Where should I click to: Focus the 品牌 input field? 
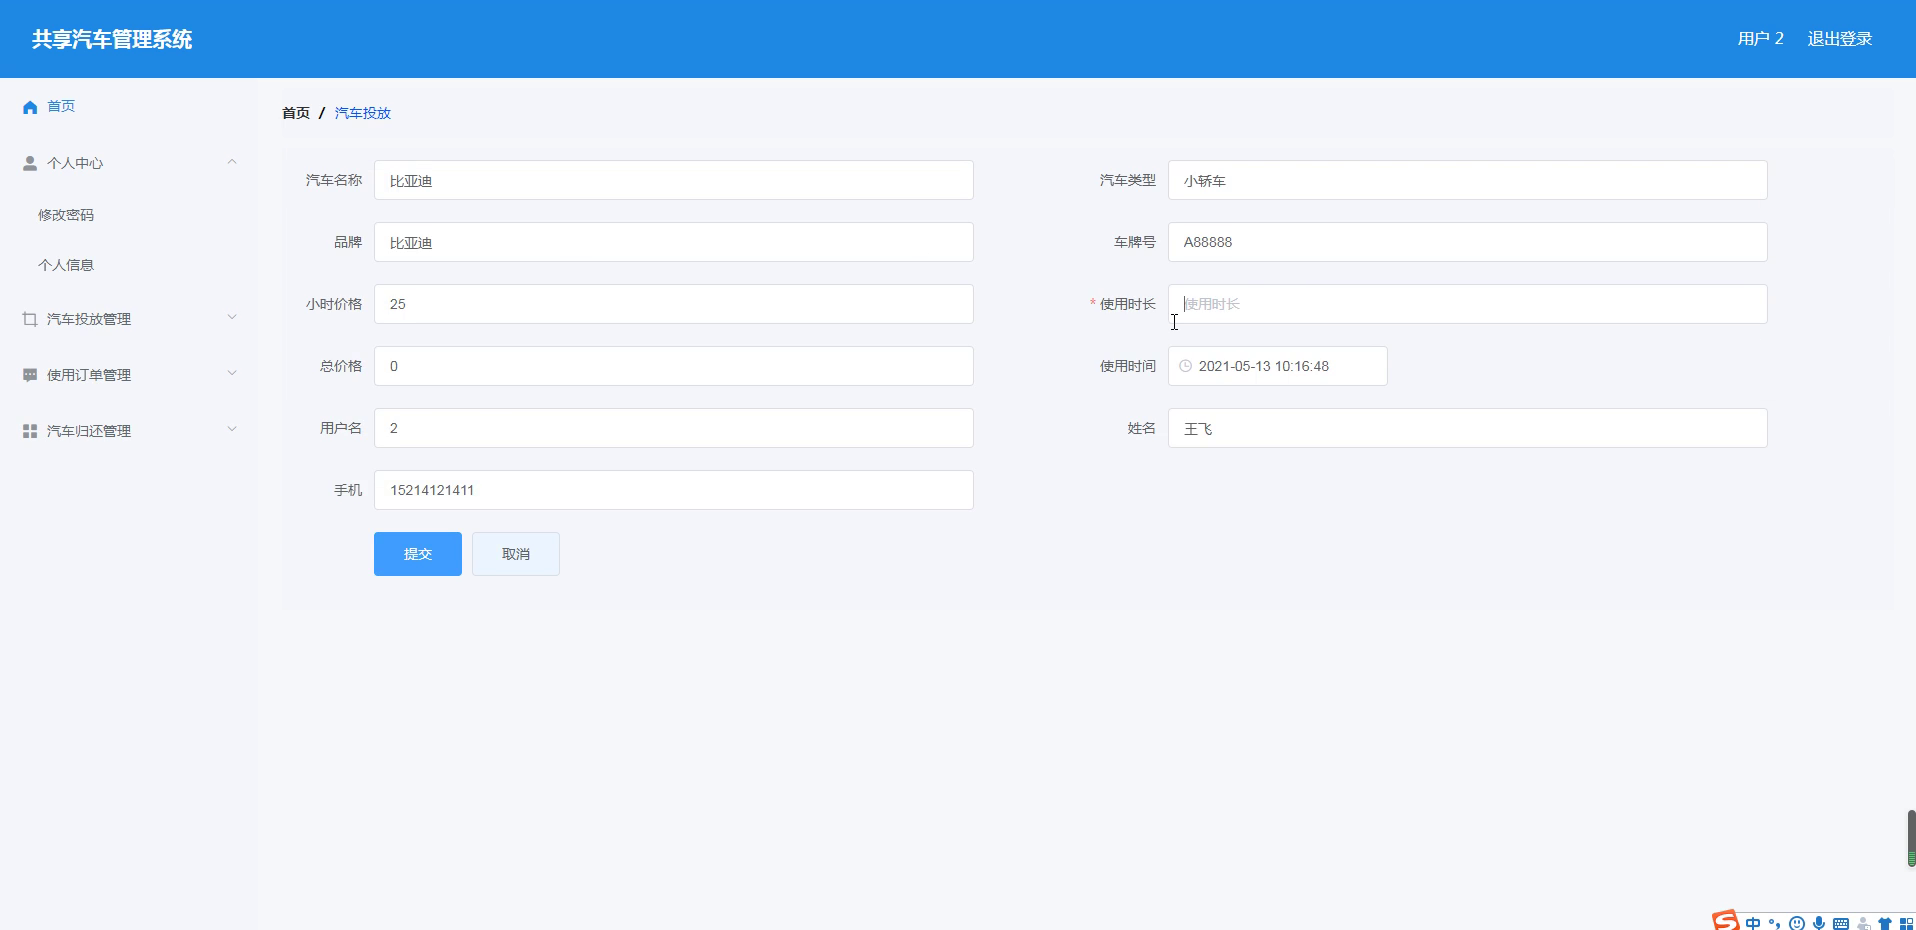tap(674, 242)
